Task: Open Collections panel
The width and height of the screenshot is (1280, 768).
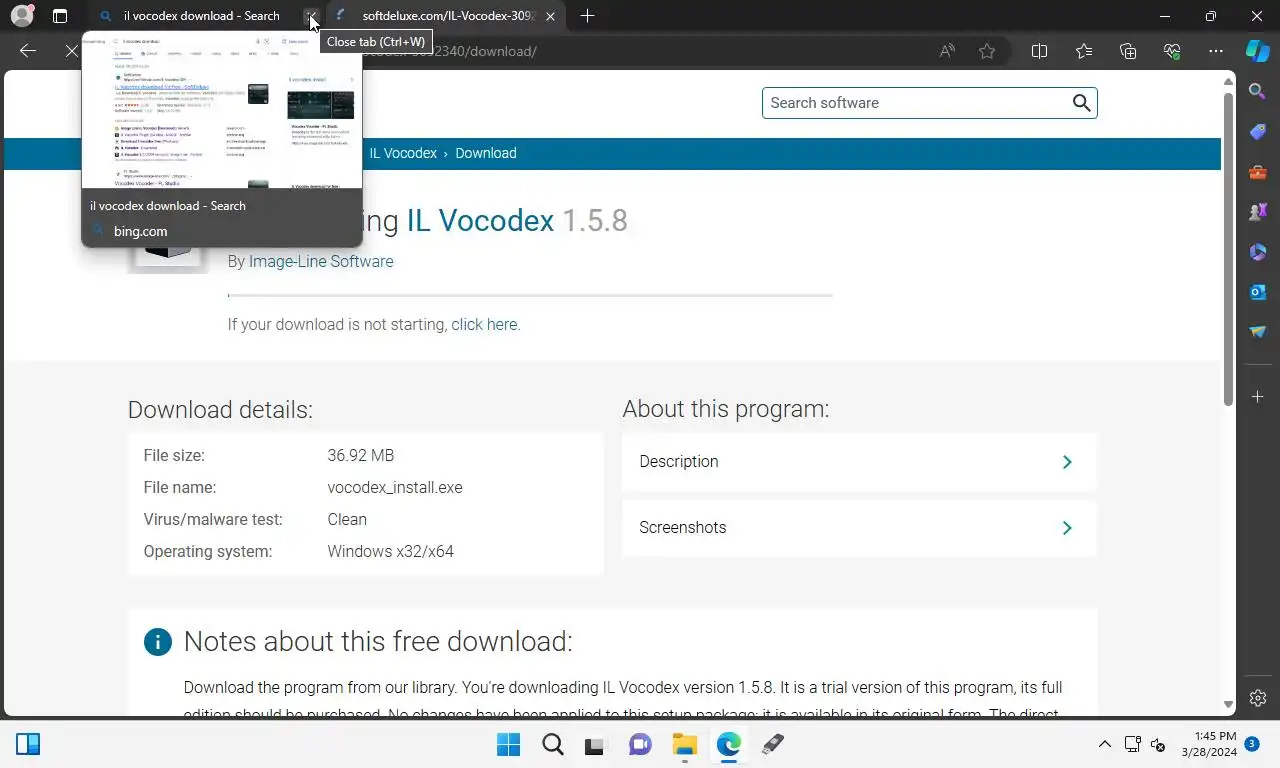Action: point(1128,51)
